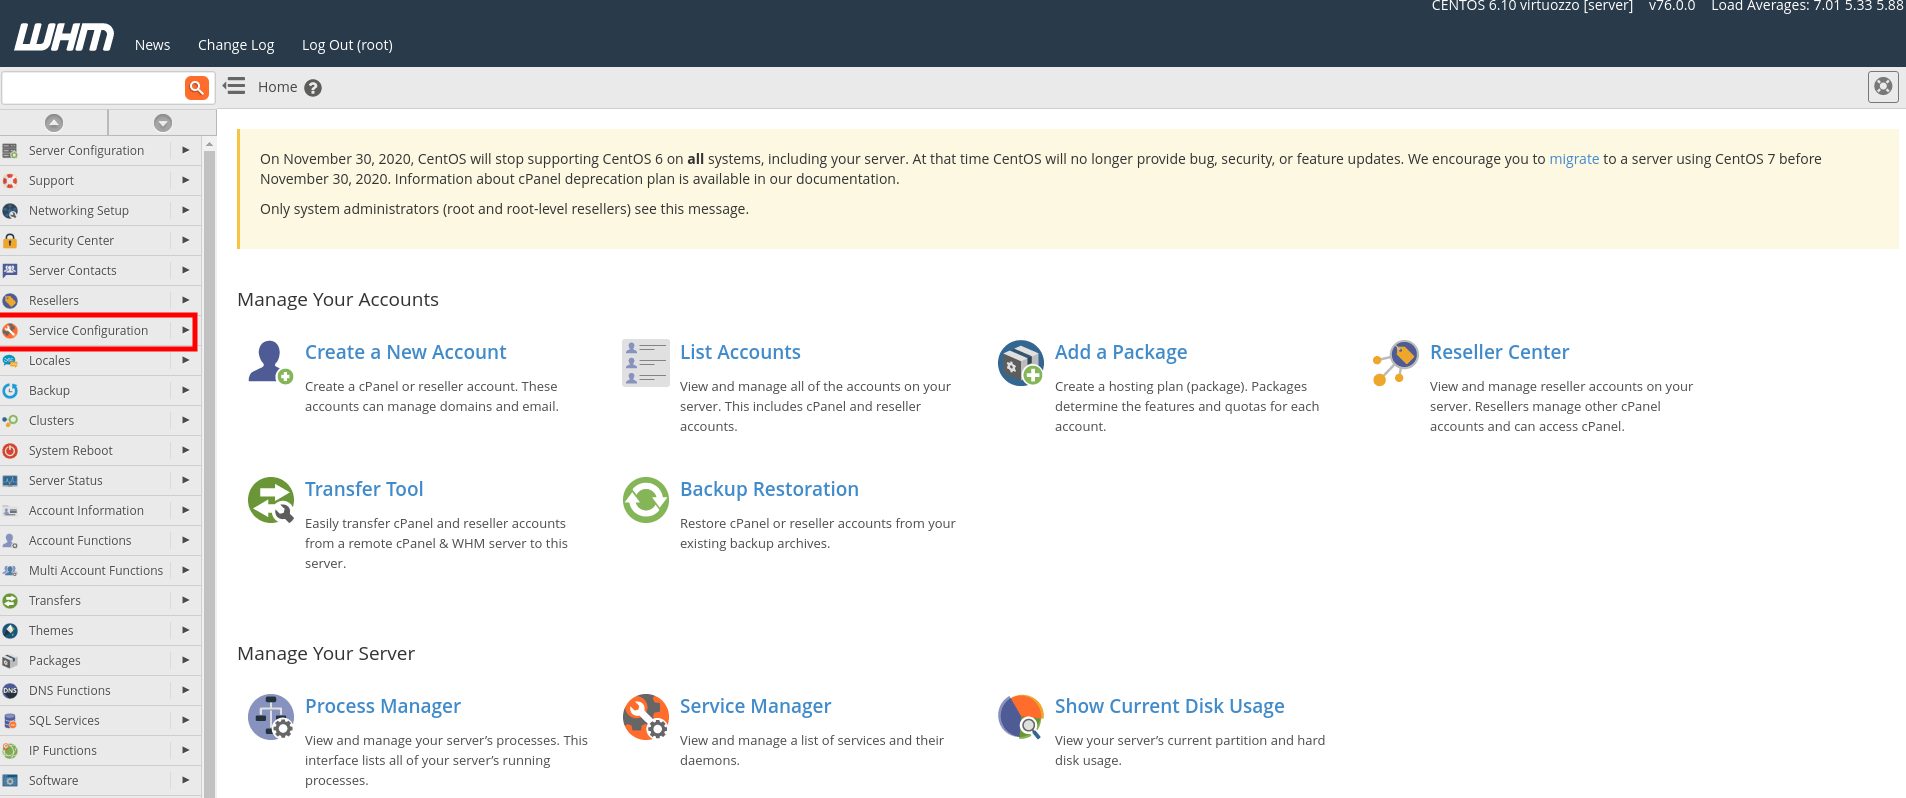Expand the Service Configuration arrow
The width and height of the screenshot is (1906, 798).
pos(185,330)
